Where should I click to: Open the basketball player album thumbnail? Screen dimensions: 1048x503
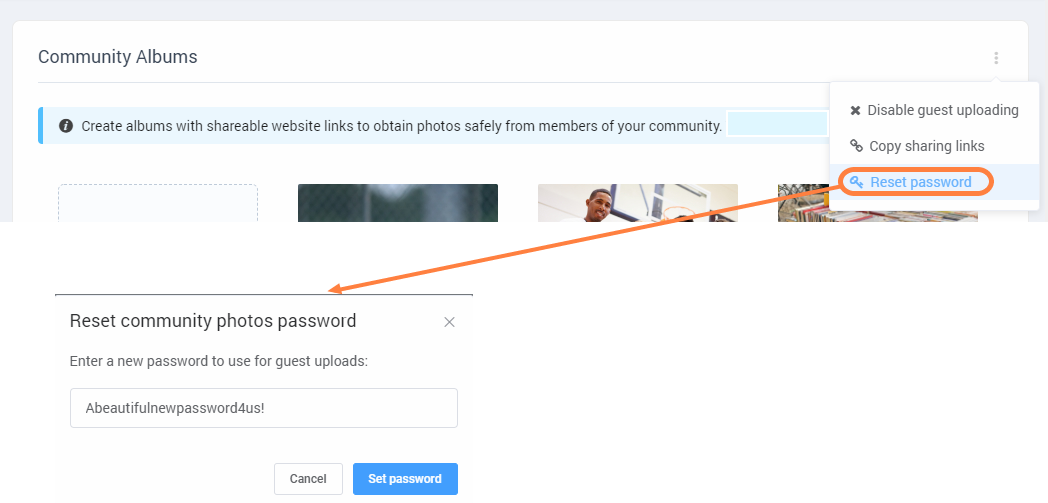[638, 203]
